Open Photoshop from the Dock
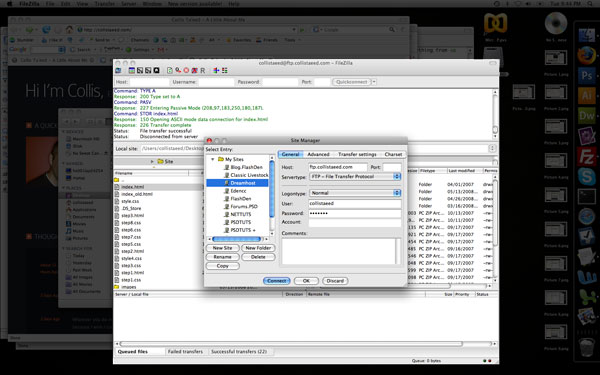Screen dimensions: 600x375 pyautogui.click(x=586, y=75)
